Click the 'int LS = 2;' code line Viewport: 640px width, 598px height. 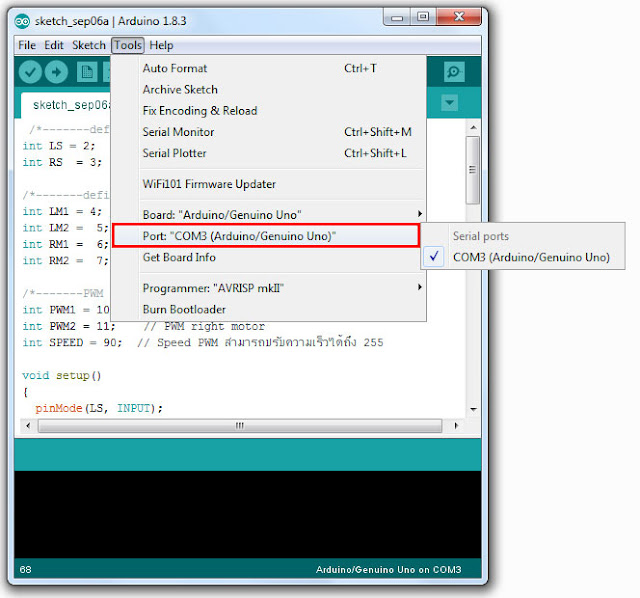59,146
